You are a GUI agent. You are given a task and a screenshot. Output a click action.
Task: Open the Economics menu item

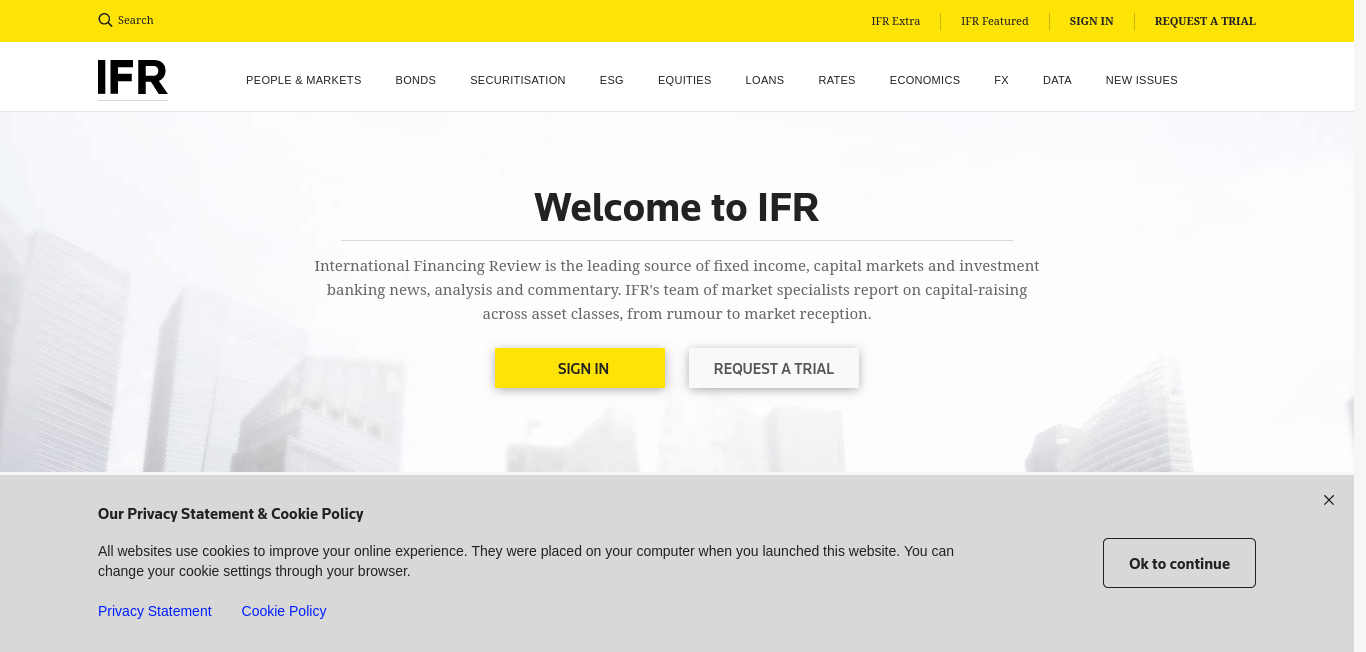[925, 80]
